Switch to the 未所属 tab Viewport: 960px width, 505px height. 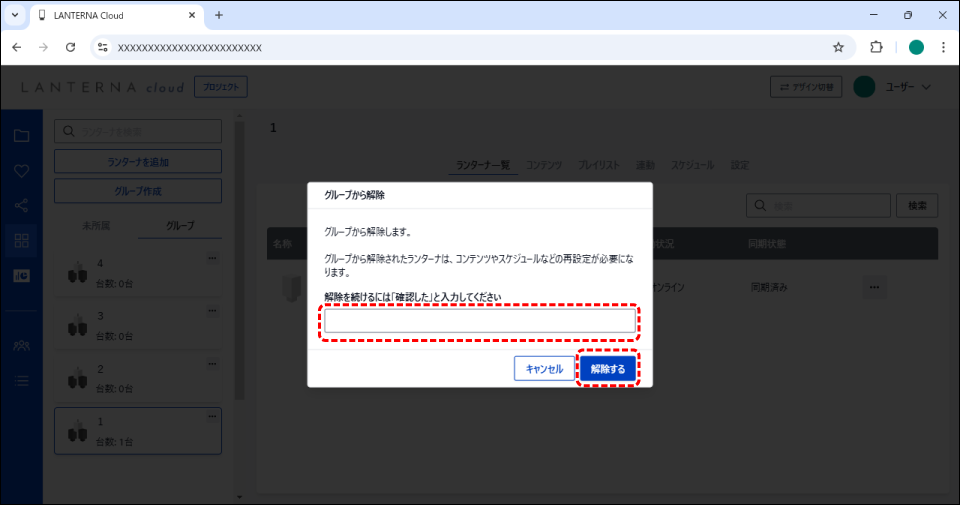point(96,226)
